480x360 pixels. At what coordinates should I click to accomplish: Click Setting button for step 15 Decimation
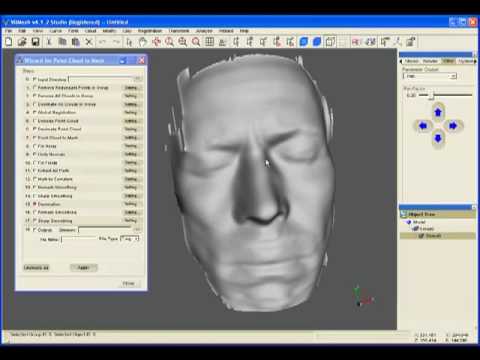click(131, 204)
